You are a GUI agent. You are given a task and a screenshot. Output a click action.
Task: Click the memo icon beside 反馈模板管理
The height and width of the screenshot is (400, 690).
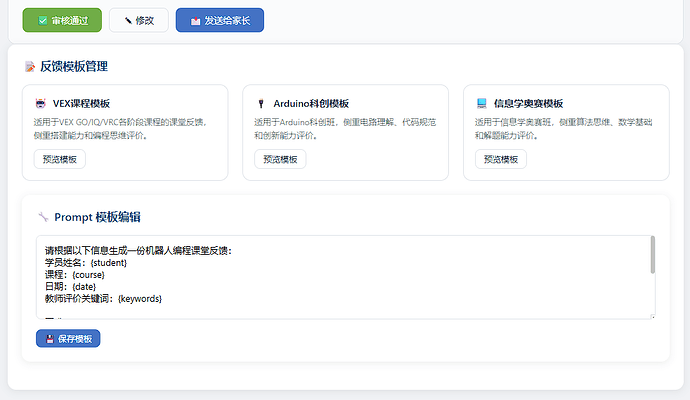tap(30, 66)
